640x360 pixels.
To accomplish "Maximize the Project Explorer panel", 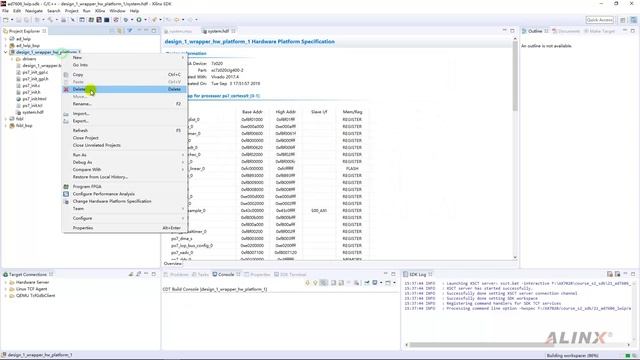I will pos(154,31).
